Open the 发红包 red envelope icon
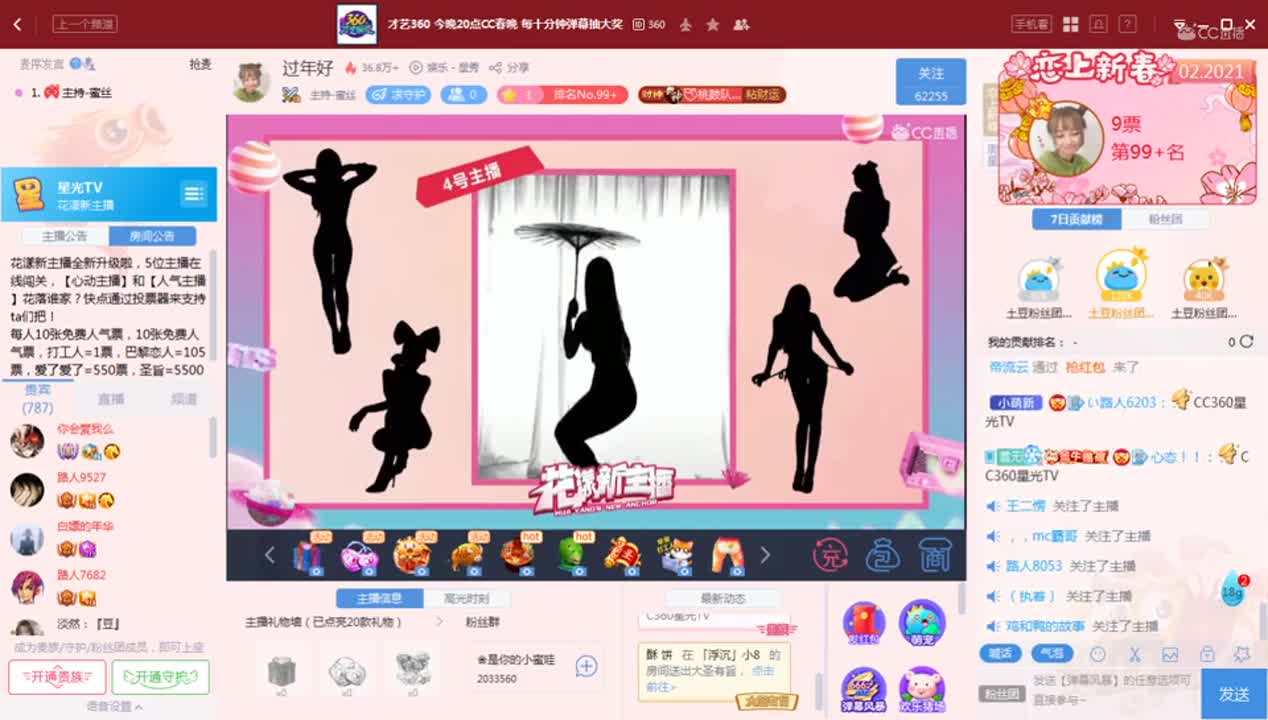The image size is (1268, 720). [863, 624]
